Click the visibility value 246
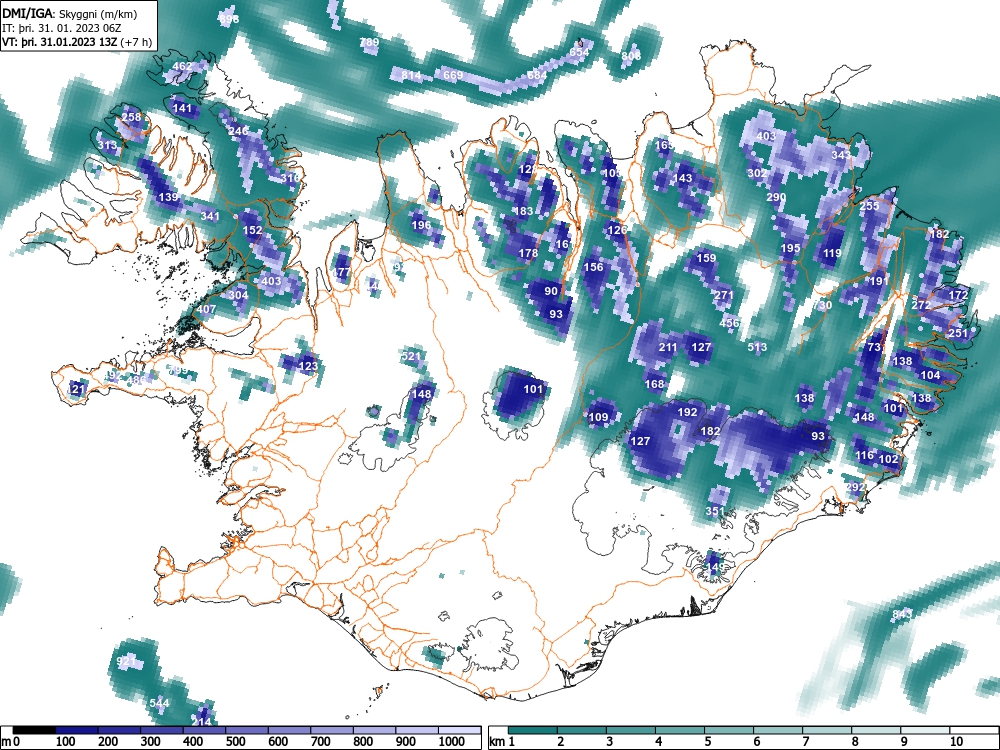The height and width of the screenshot is (750, 1000). click(x=239, y=131)
